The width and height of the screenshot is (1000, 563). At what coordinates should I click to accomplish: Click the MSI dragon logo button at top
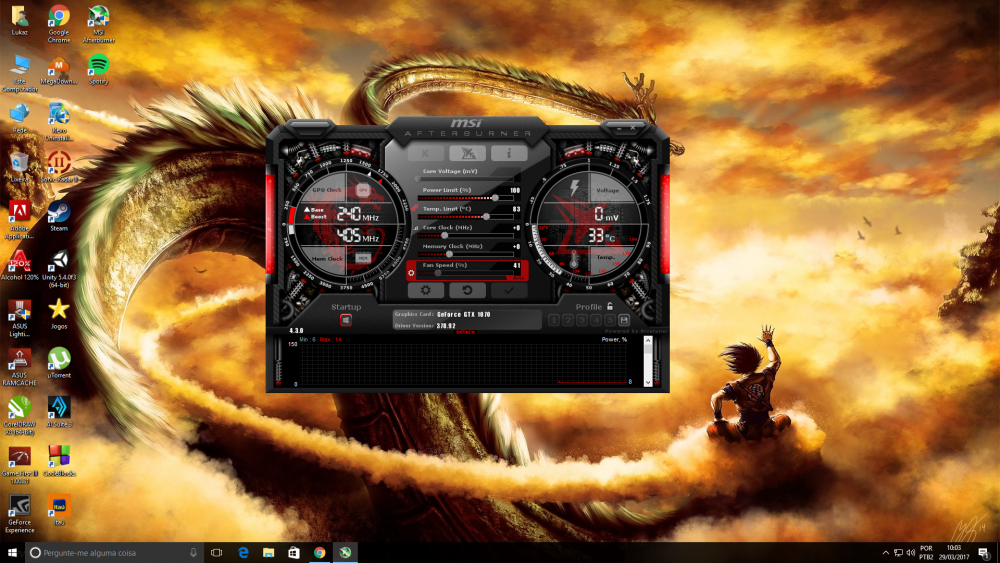click(467, 153)
